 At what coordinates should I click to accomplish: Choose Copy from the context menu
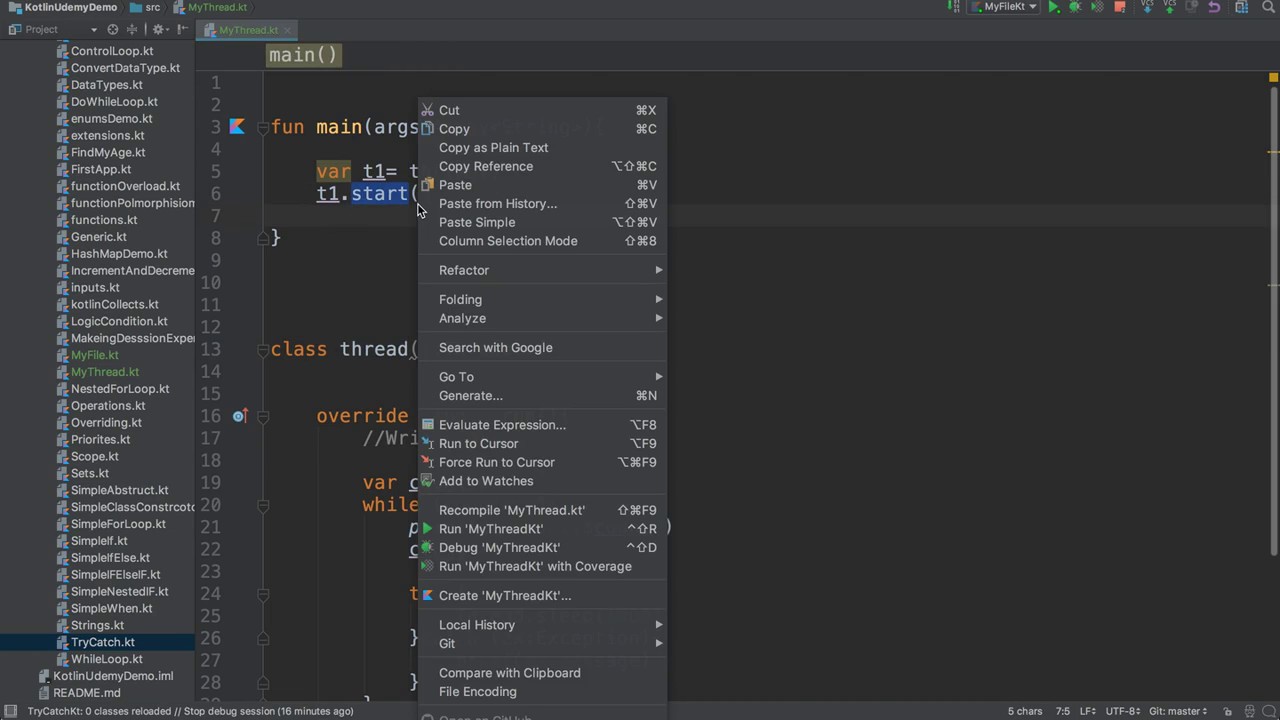[x=541, y=129]
